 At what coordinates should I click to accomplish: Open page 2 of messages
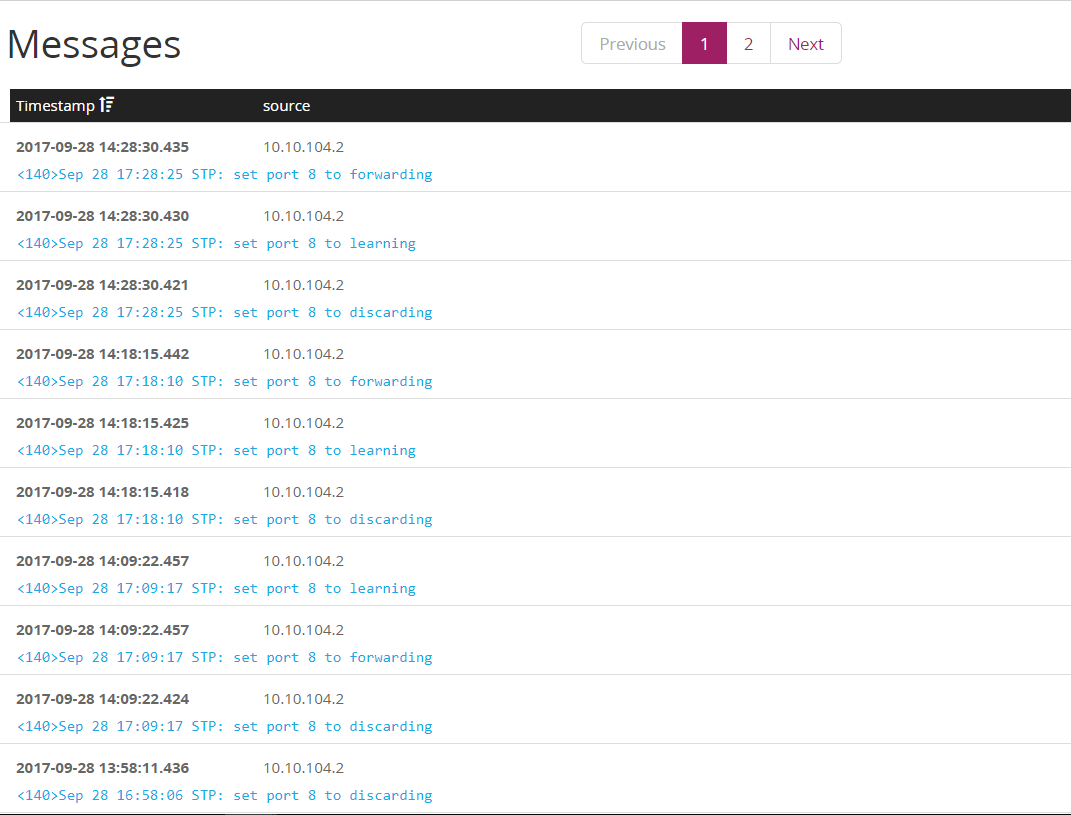tap(749, 44)
